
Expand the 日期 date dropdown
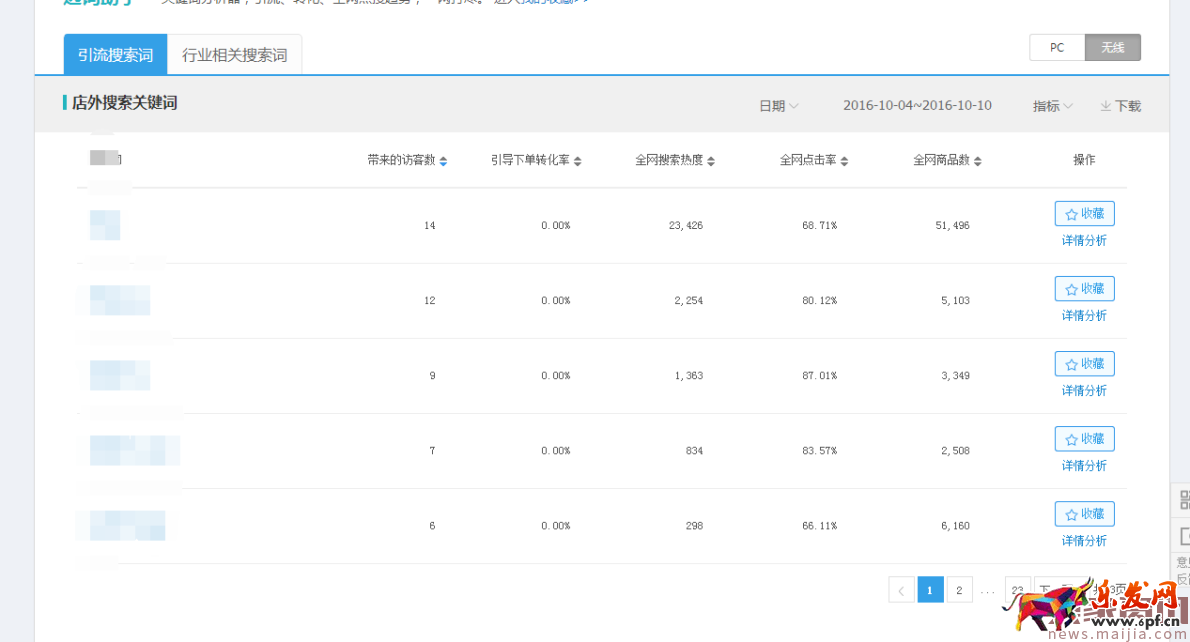(778, 106)
